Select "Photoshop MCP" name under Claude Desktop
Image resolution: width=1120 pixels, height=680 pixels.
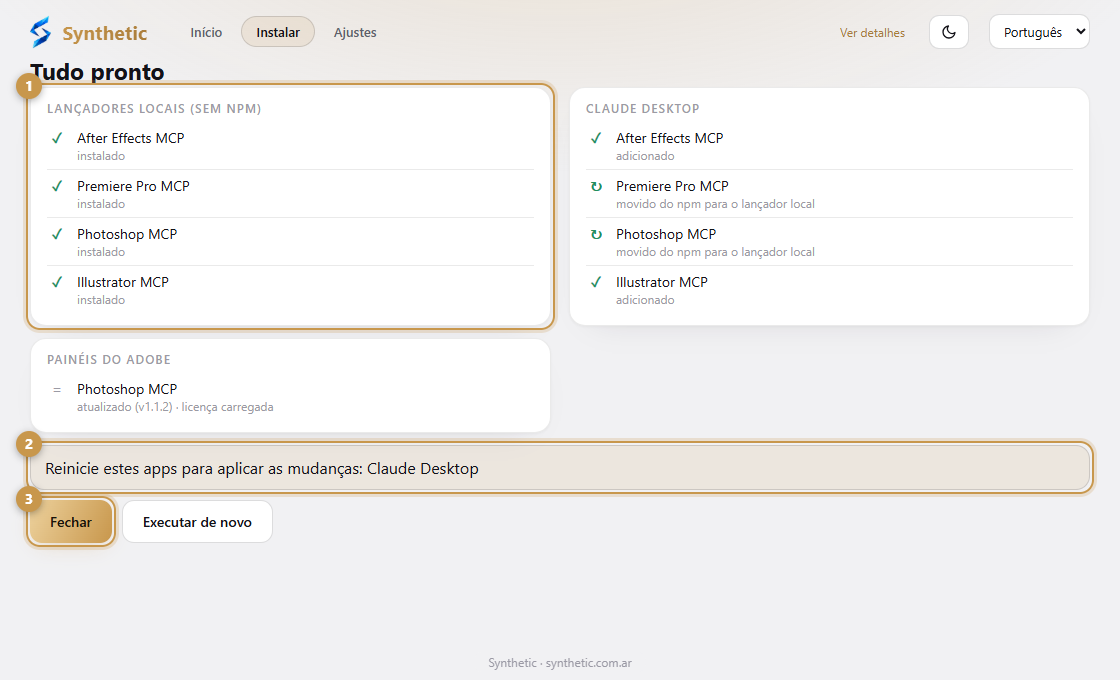pyautogui.click(x=666, y=234)
